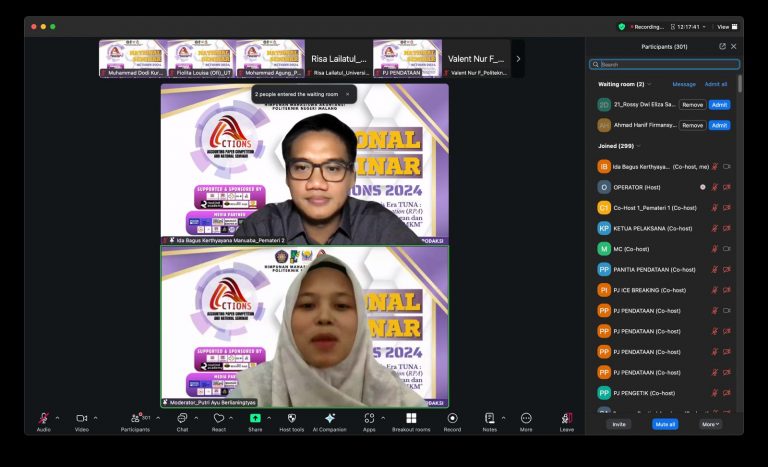Image resolution: width=768 pixels, height=467 pixels.
Task: Open the meeting timer dropdown
Action: pos(704,27)
